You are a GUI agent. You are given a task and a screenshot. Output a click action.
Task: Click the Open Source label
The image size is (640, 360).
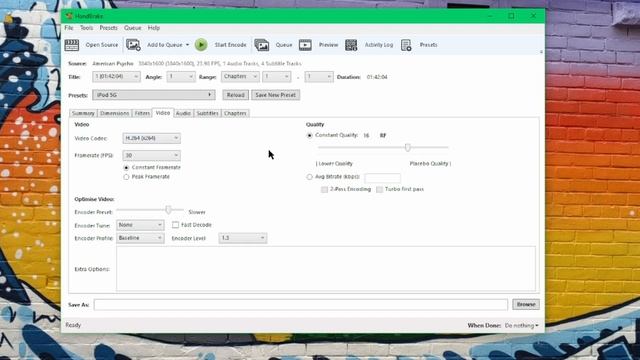click(102, 45)
